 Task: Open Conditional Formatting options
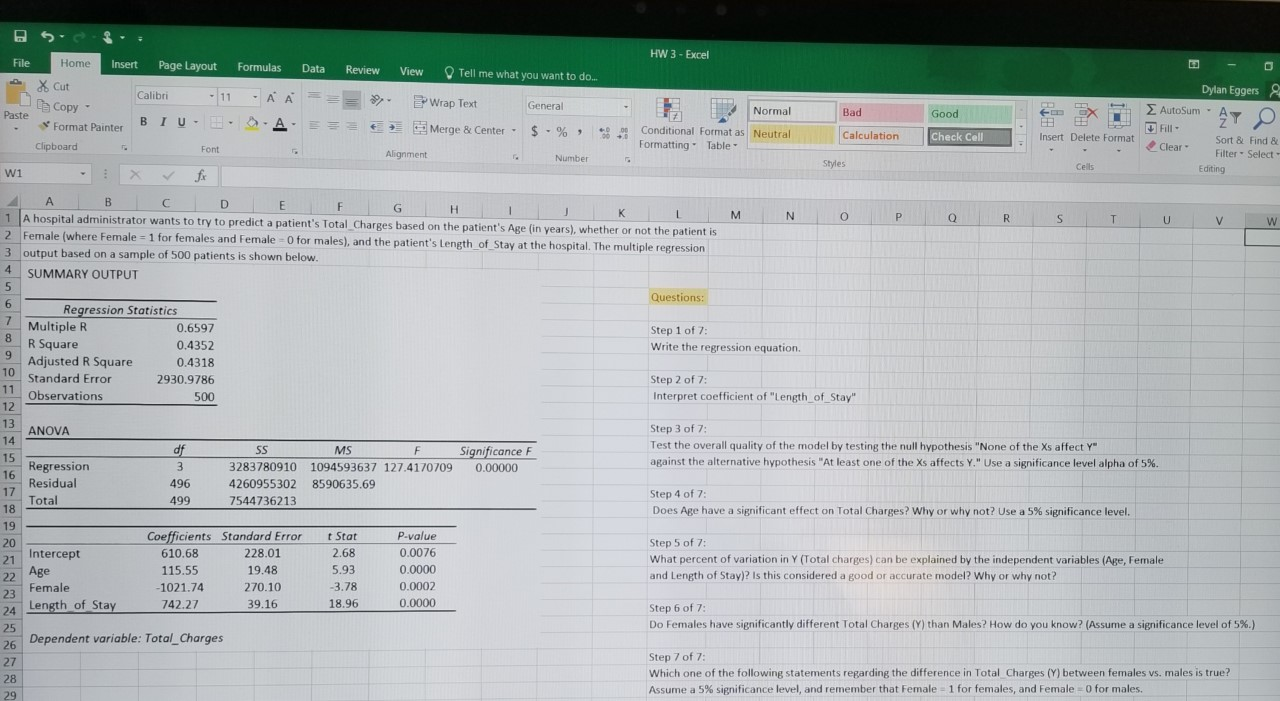(667, 120)
